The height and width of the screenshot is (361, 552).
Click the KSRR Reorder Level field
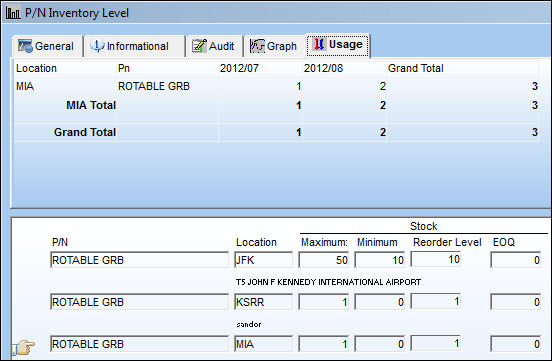coord(436,301)
